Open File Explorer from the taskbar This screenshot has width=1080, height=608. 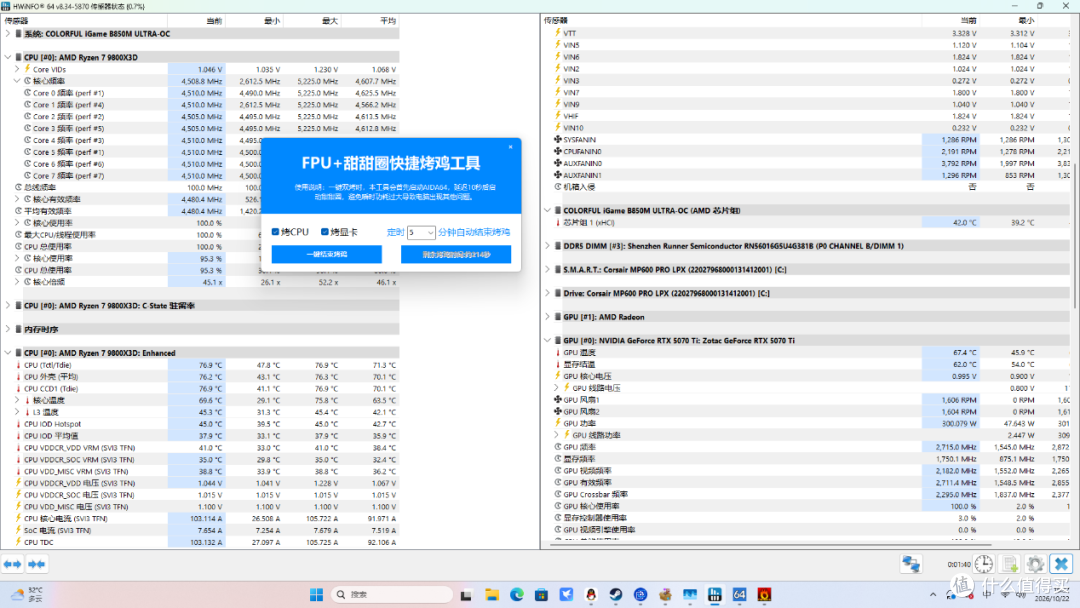492,594
